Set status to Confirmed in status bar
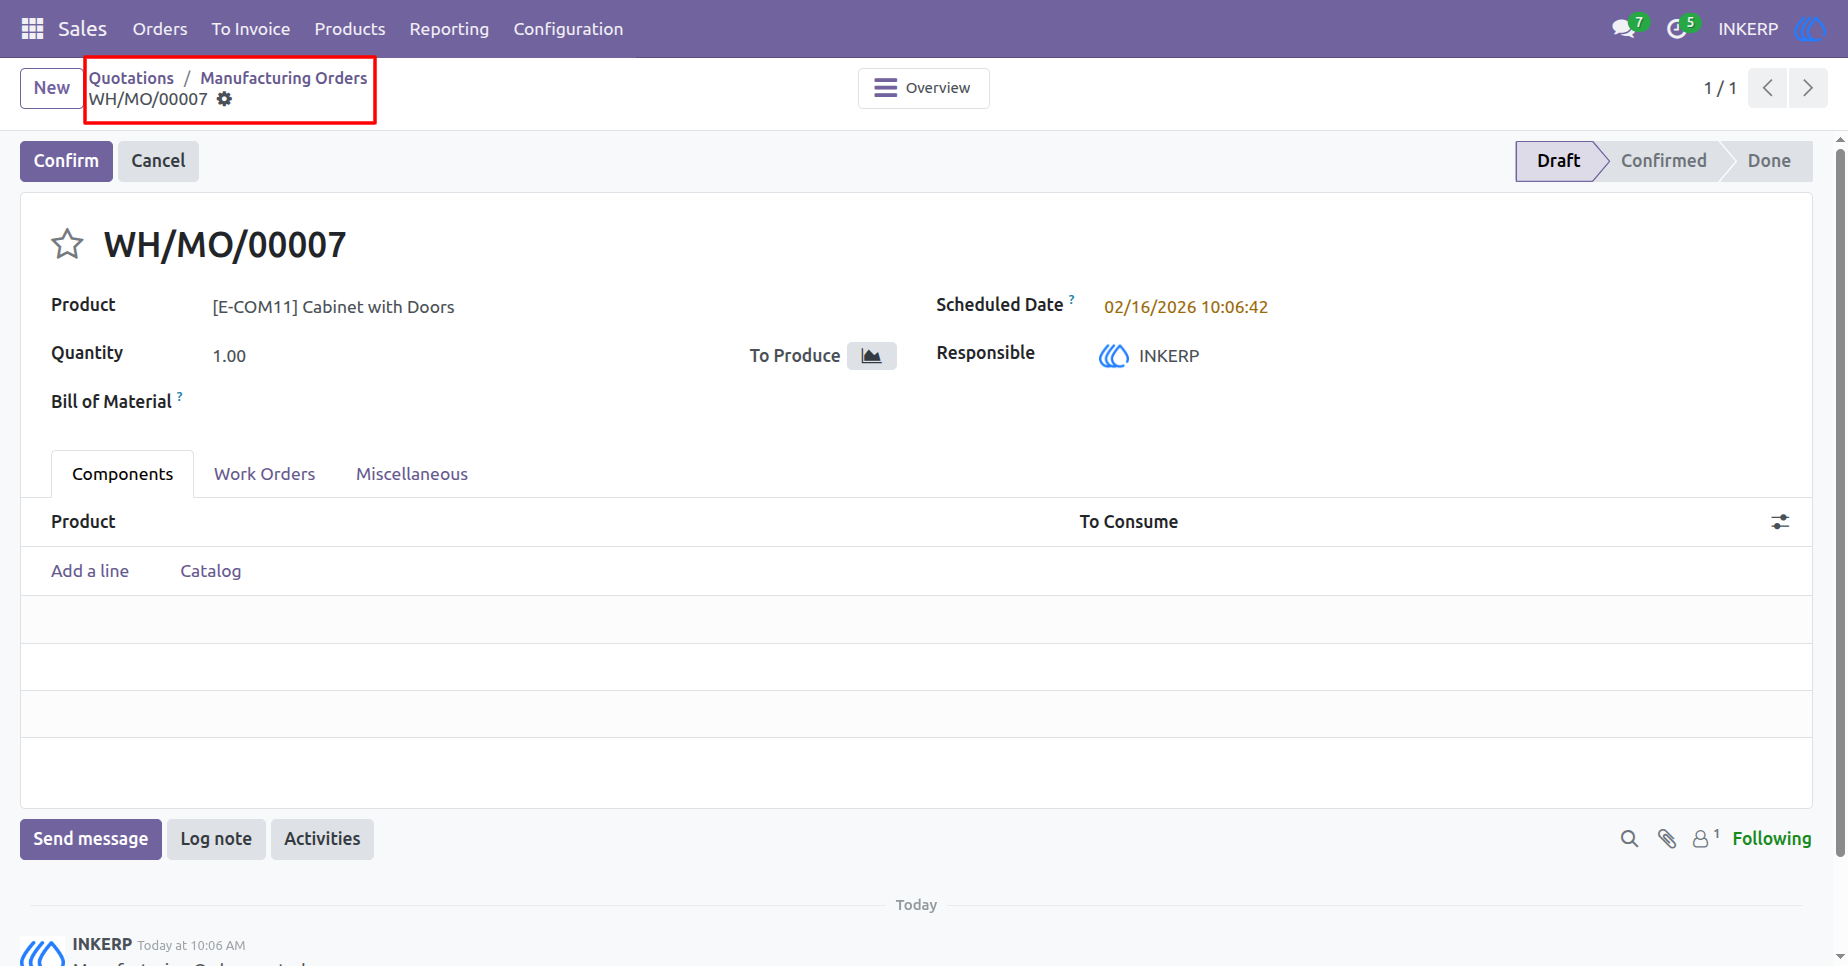The height and width of the screenshot is (966, 1848). point(1663,161)
